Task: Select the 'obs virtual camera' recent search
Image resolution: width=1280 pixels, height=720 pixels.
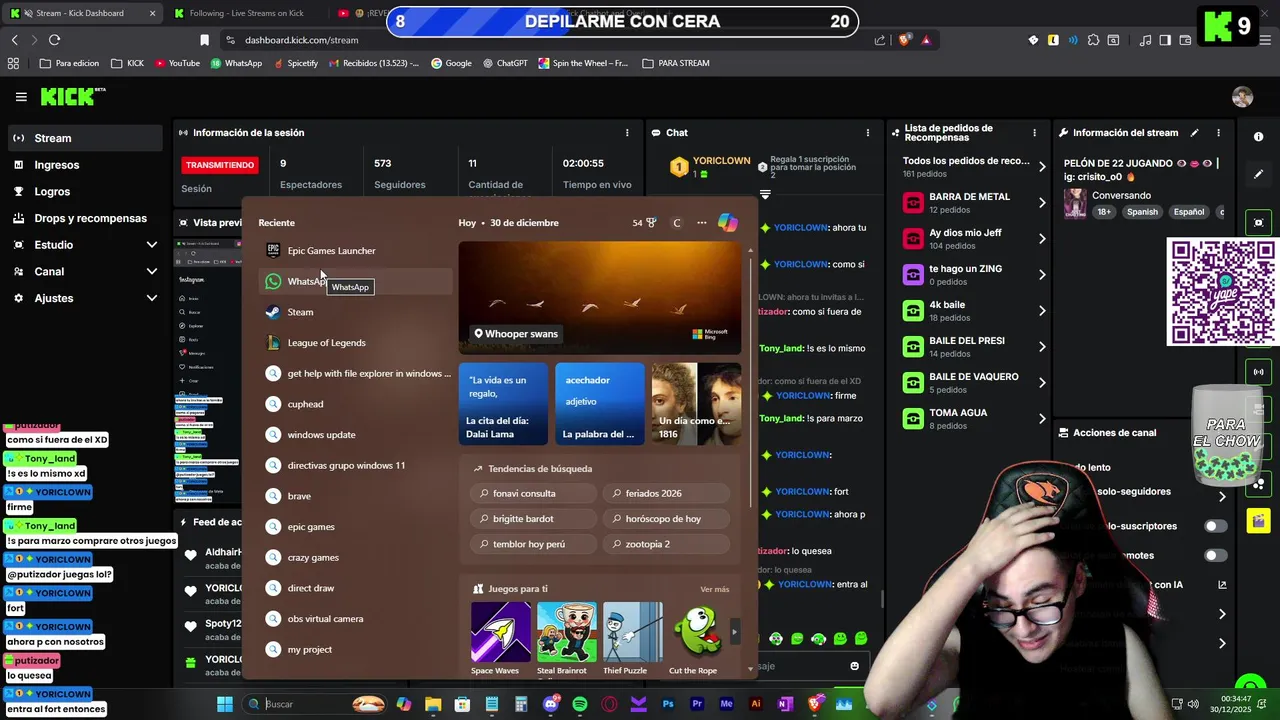Action: coord(355,619)
